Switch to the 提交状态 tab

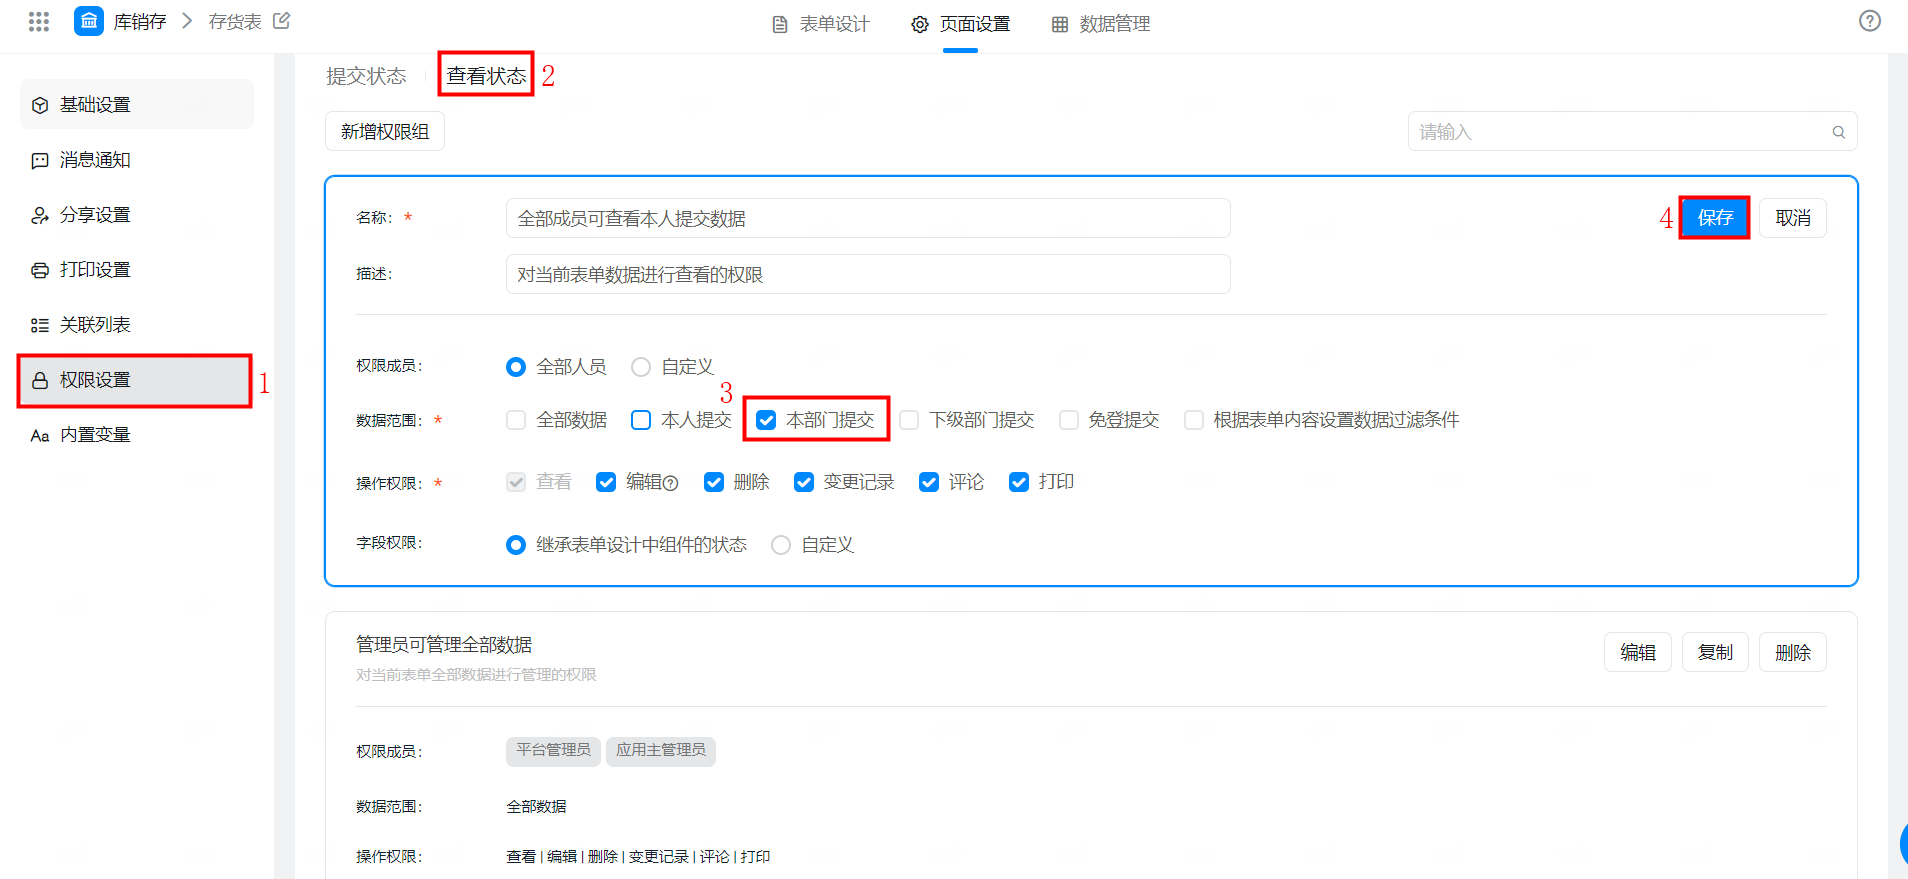click(366, 76)
